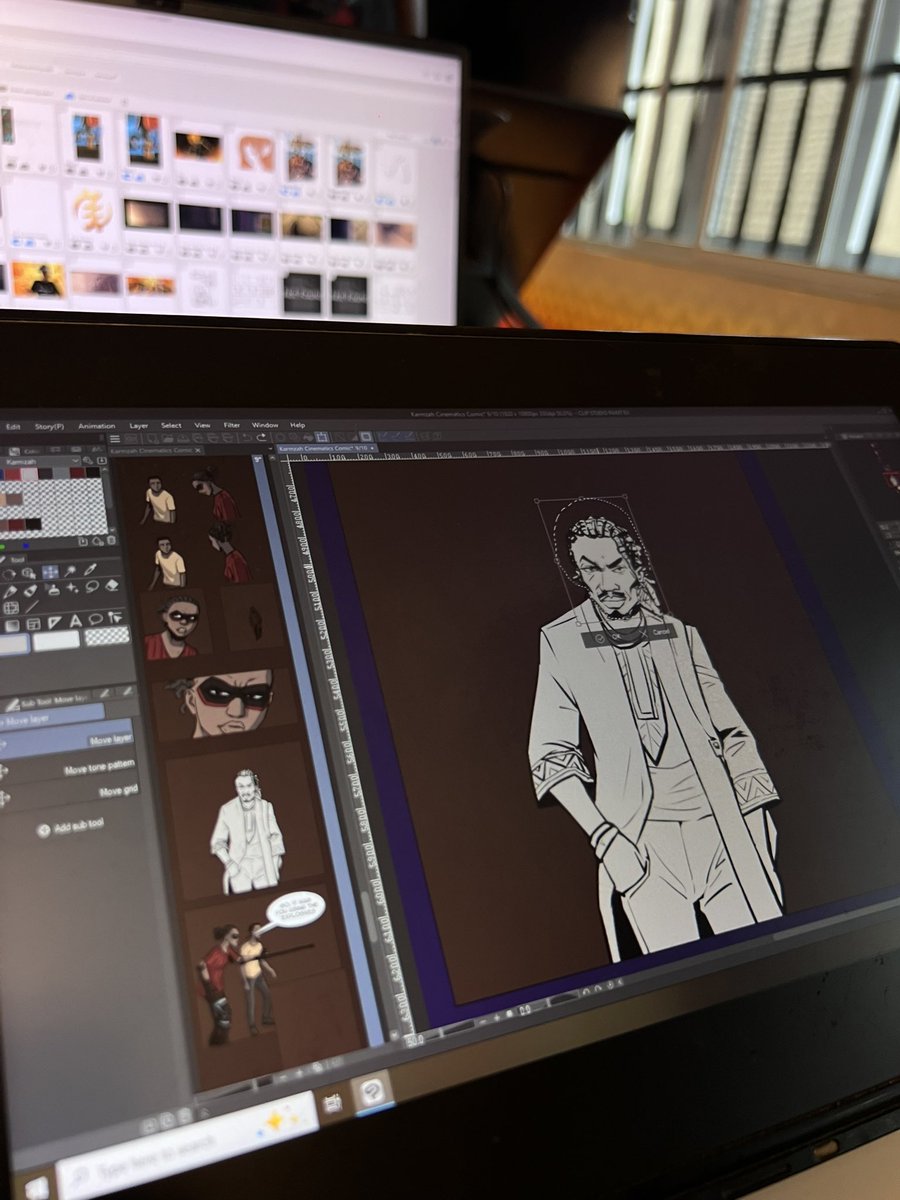This screenshot has height=1200, width=900.
Task: Select the Move layer tool
Action: [50, 572]
